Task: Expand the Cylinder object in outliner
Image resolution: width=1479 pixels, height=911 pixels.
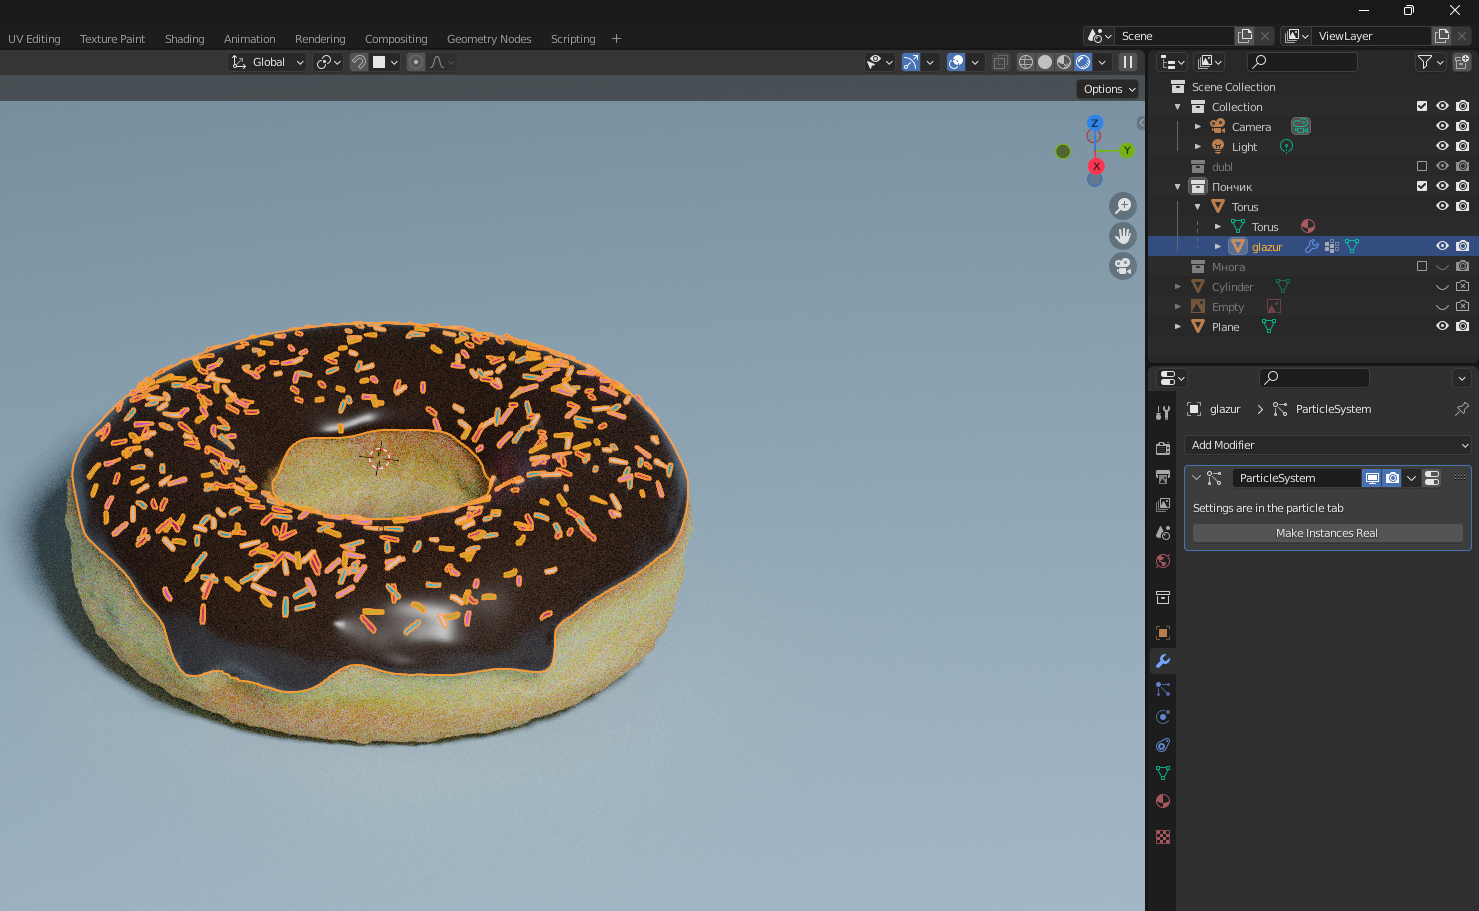Action: point(1178,287)
